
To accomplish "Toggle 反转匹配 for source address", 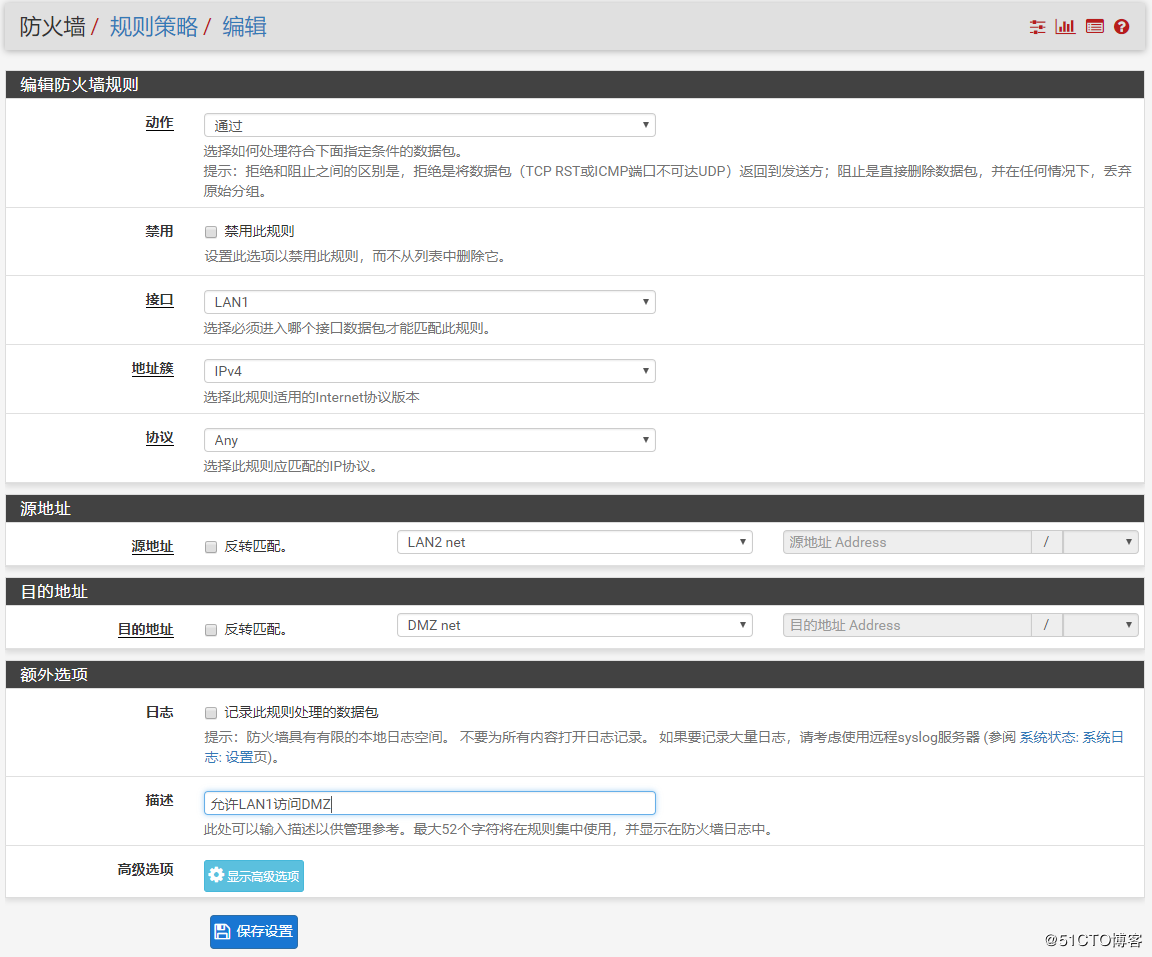I will pyautogui.click(x=211, y=547).
